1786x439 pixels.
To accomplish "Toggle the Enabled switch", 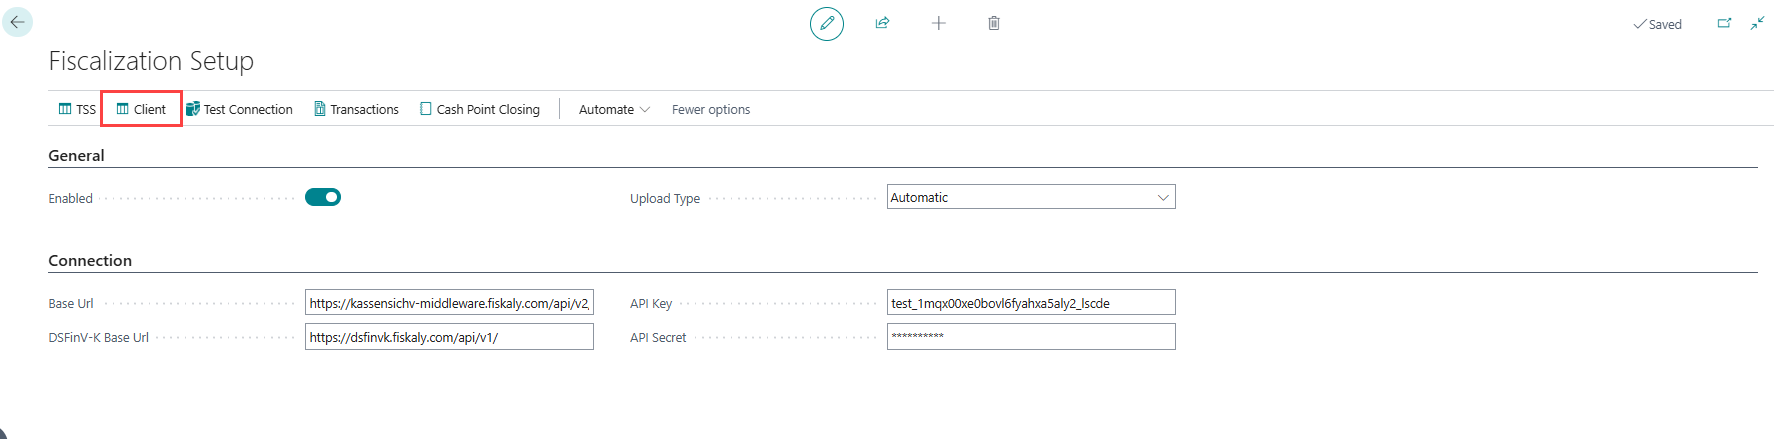I will click(323, 197).
